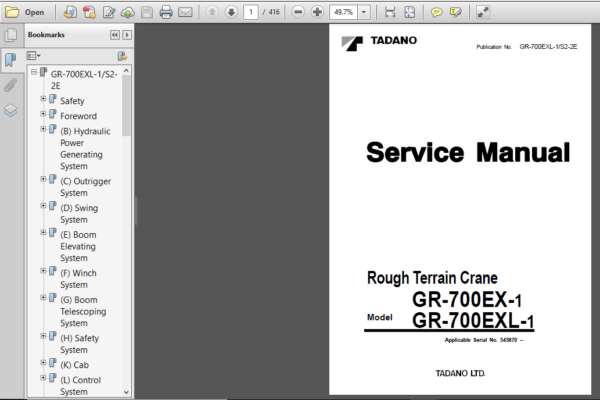This screenshot has width=600, height=400.
Task: Open the Layers panel icon
Action: click(11, 111)
